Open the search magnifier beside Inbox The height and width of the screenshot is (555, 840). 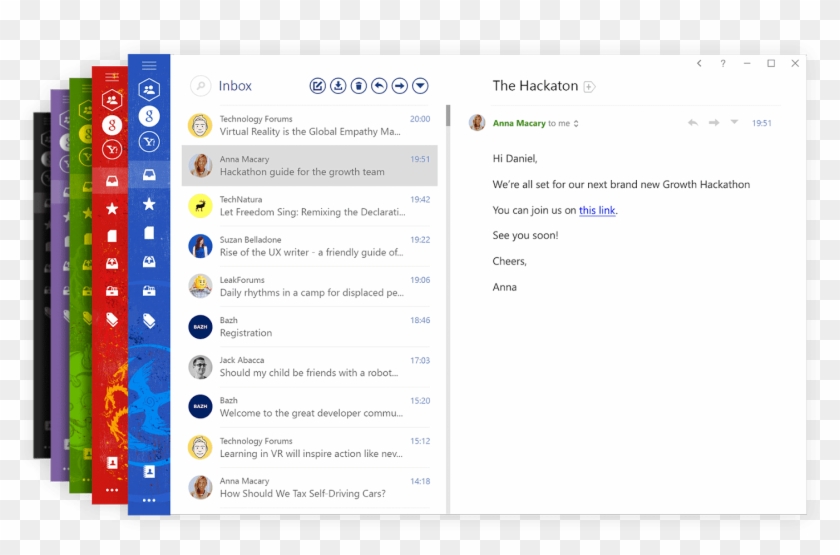click(x=201, y=87)
